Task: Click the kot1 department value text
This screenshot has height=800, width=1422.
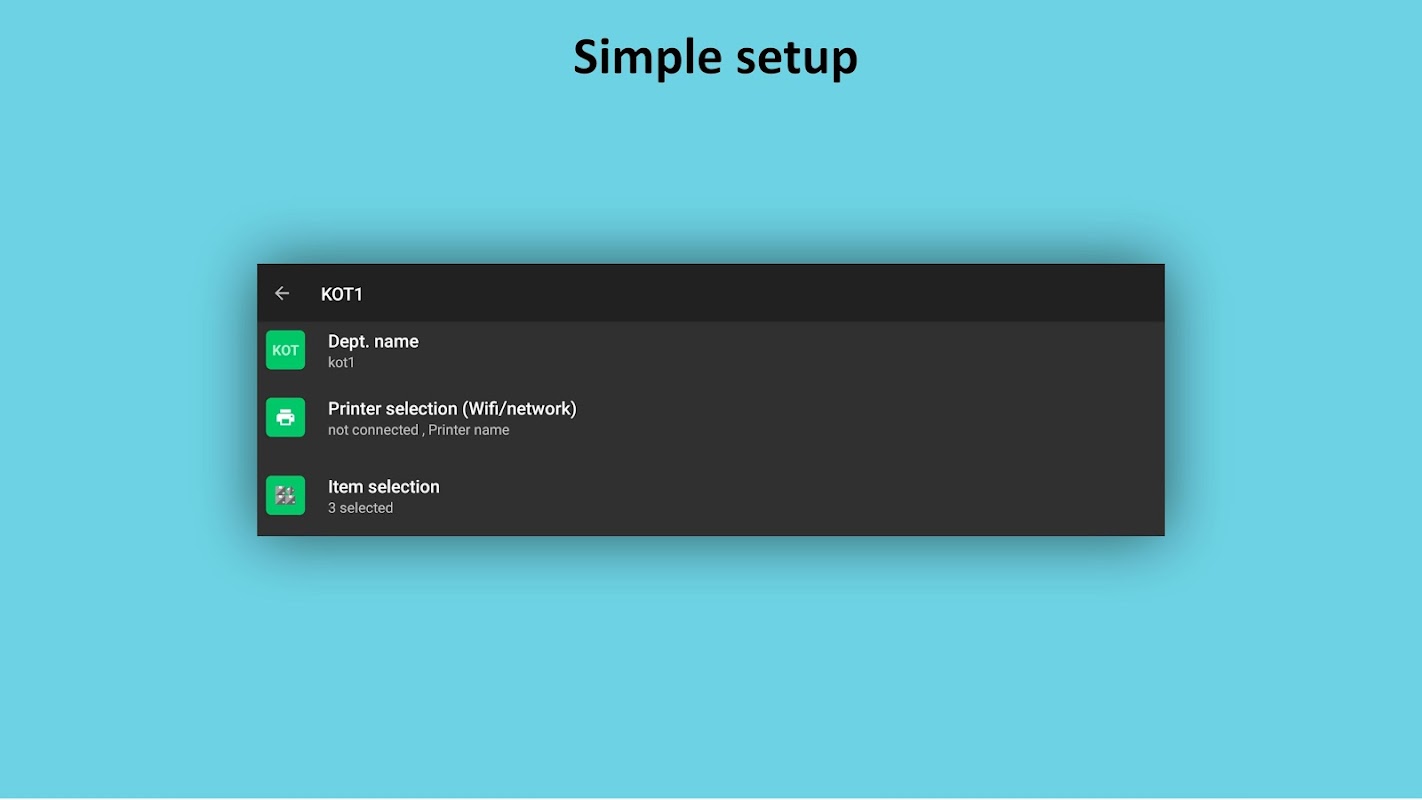Action: 341,363
